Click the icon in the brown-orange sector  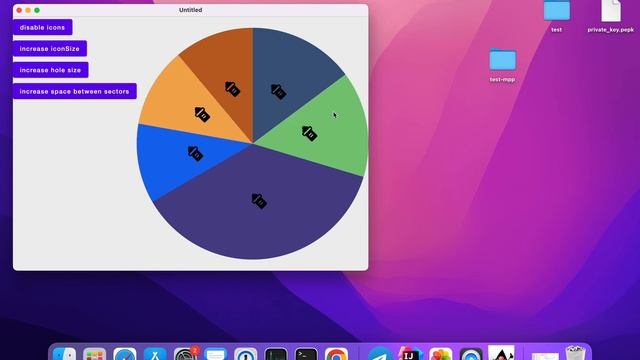click(232, 89)
